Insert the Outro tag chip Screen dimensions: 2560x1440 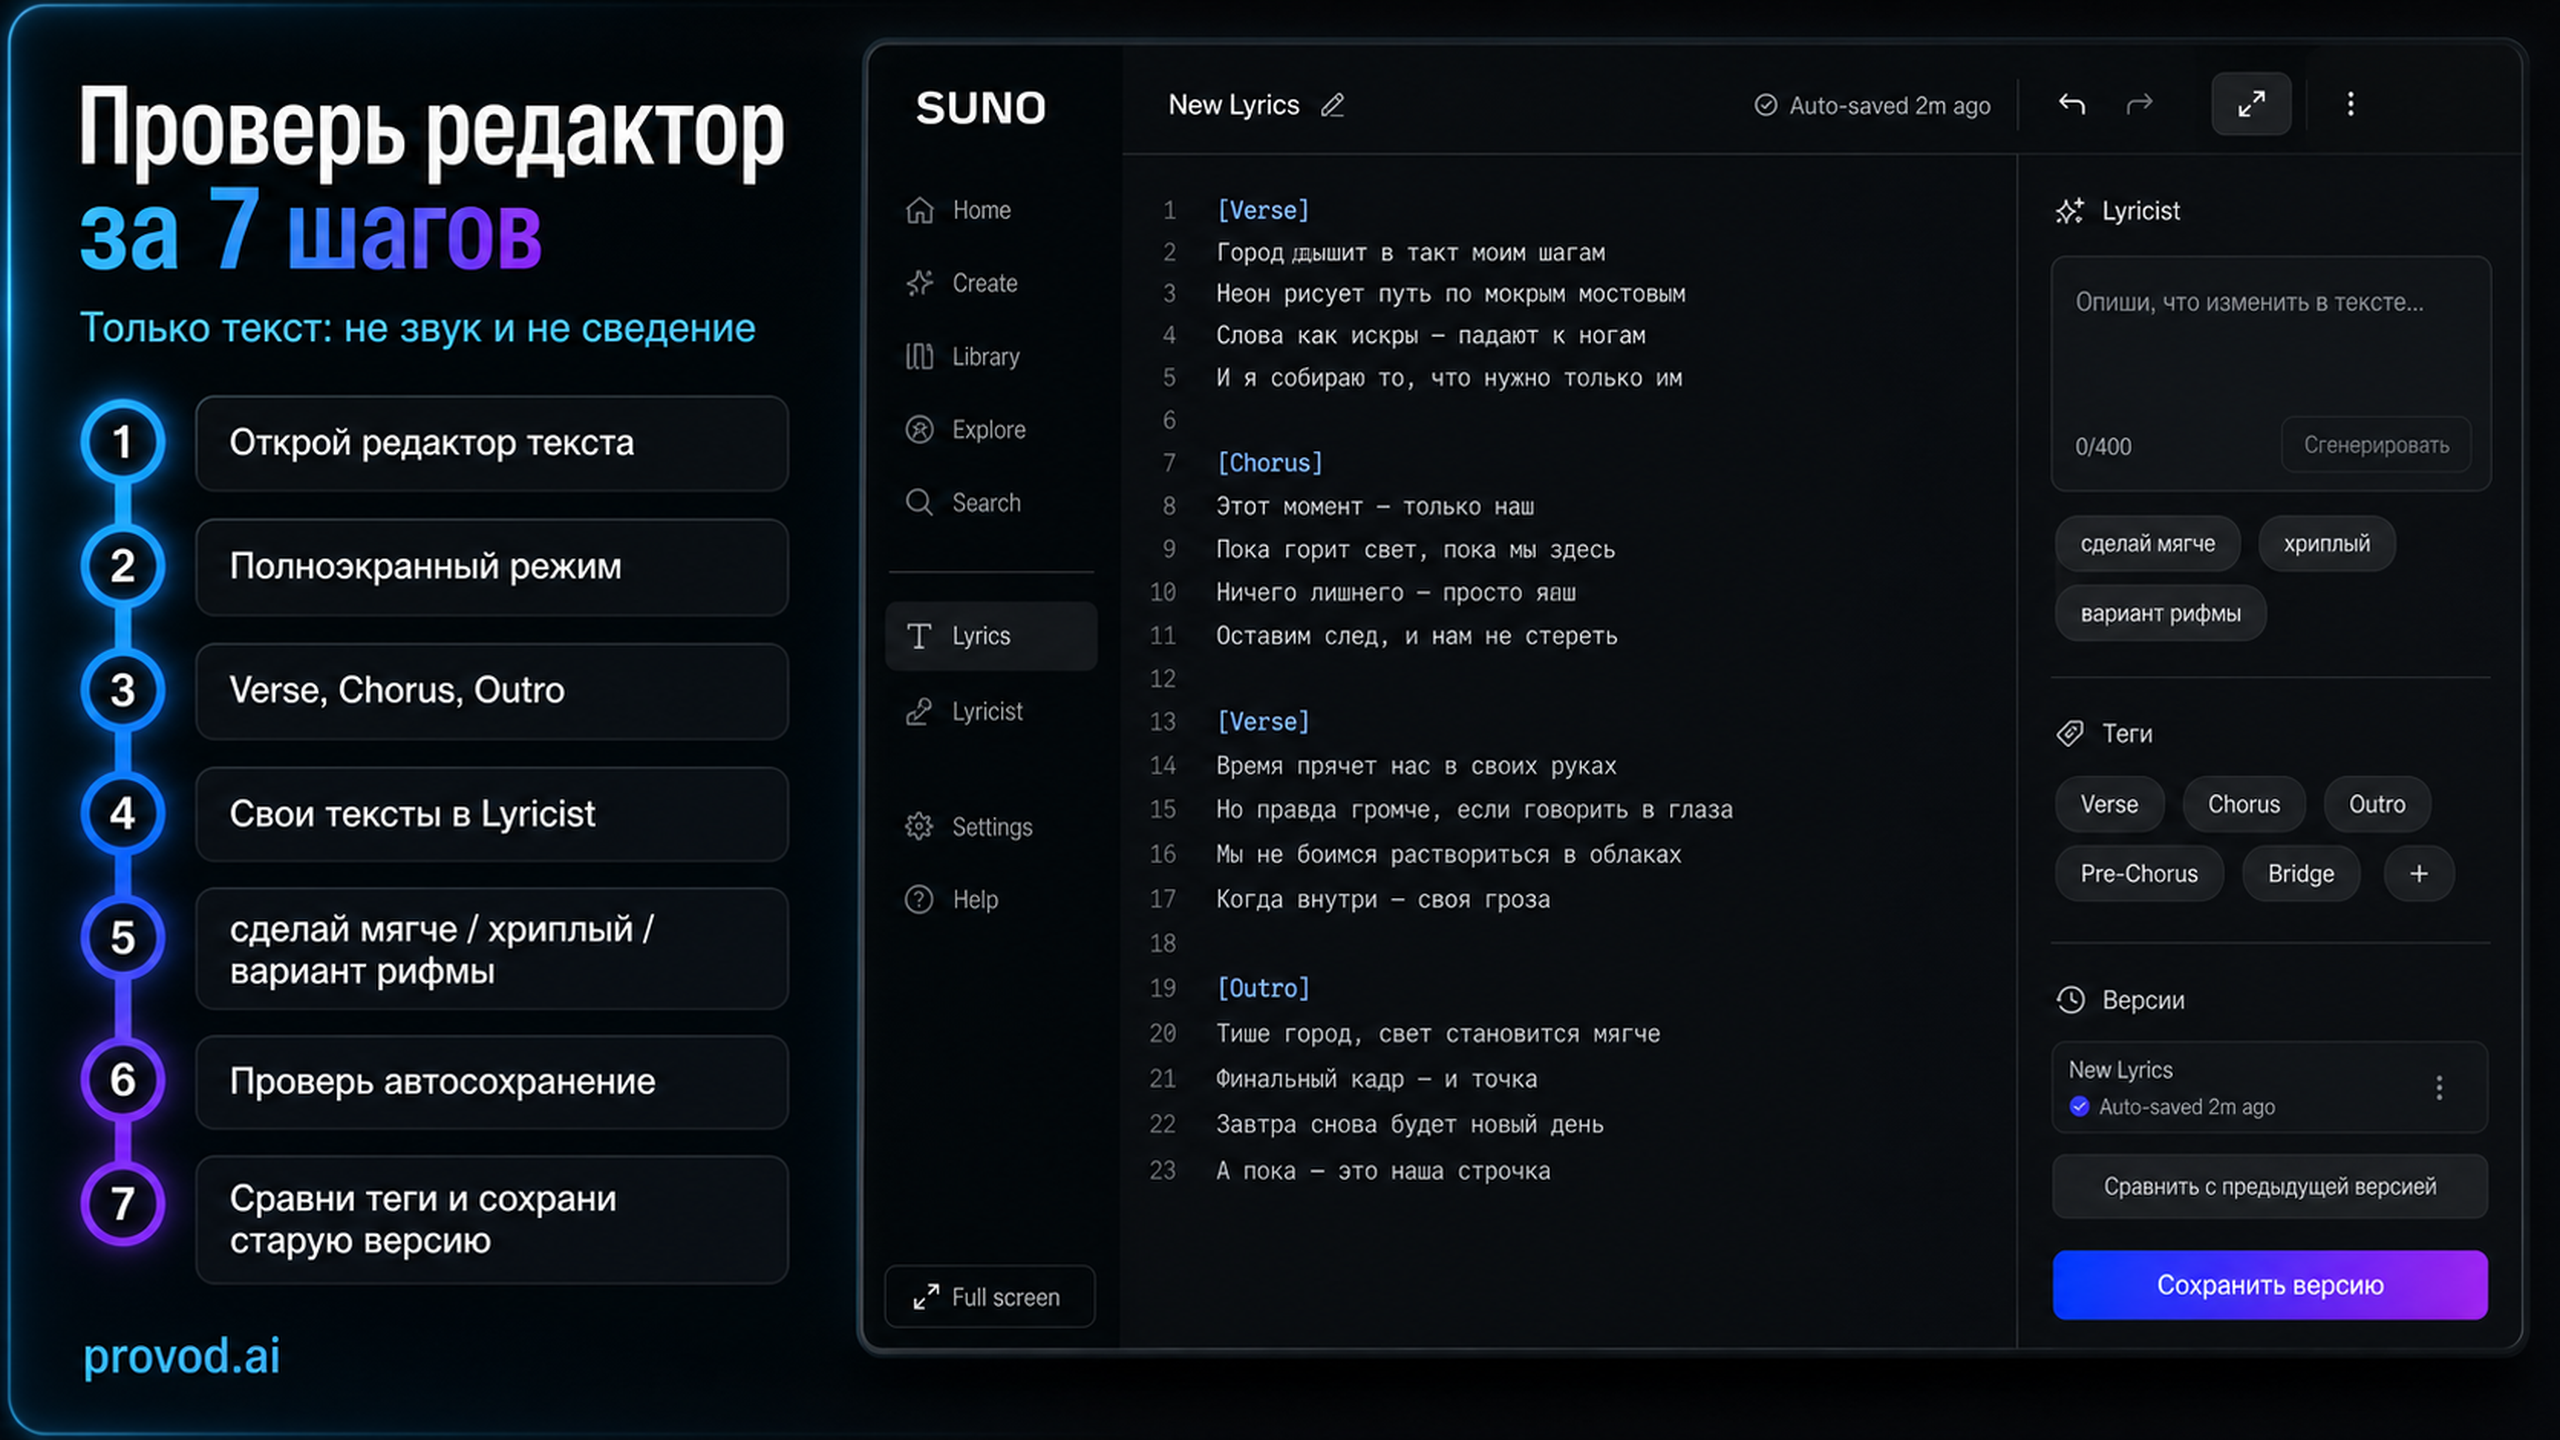tap(2377, 805)
